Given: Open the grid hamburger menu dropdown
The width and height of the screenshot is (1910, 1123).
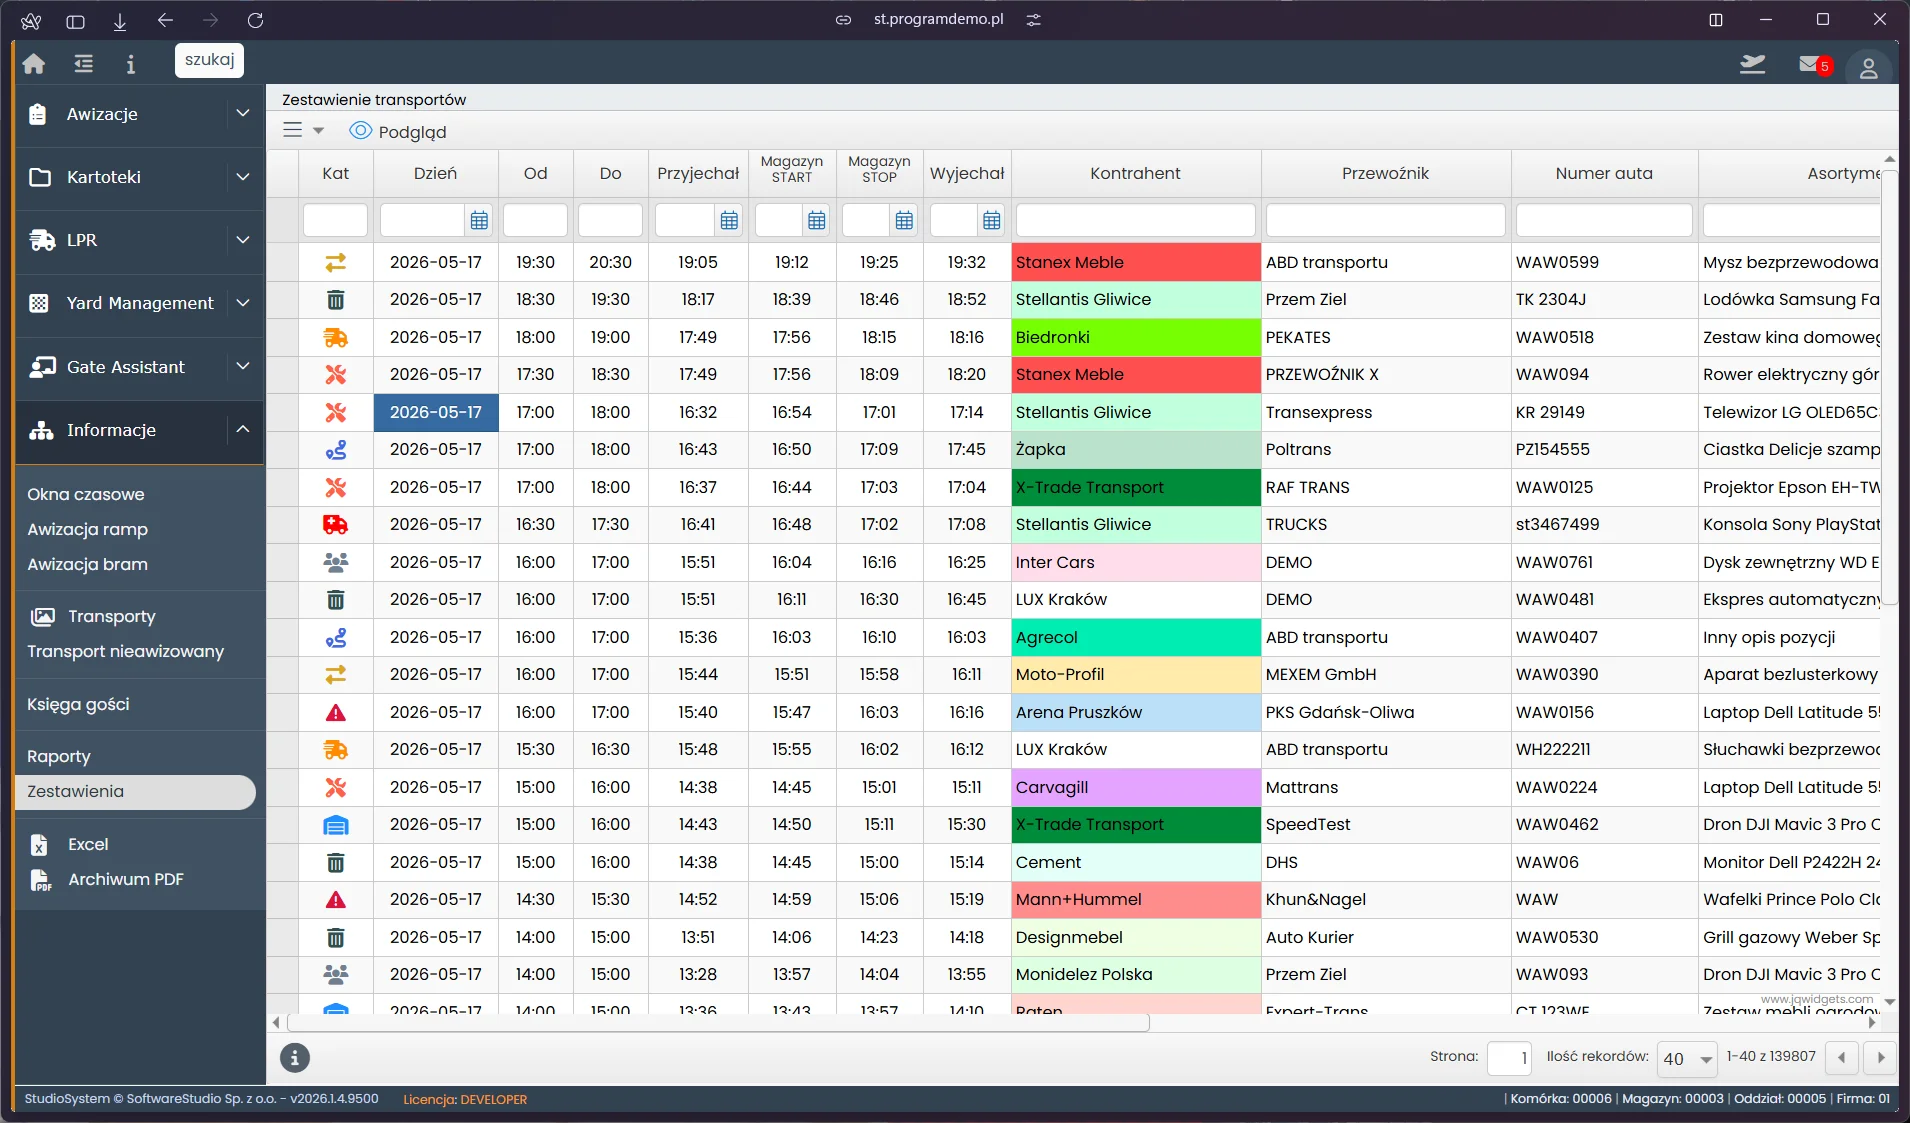Looking at the screenshot, I should pyautogui.click(x=303, y=130).
